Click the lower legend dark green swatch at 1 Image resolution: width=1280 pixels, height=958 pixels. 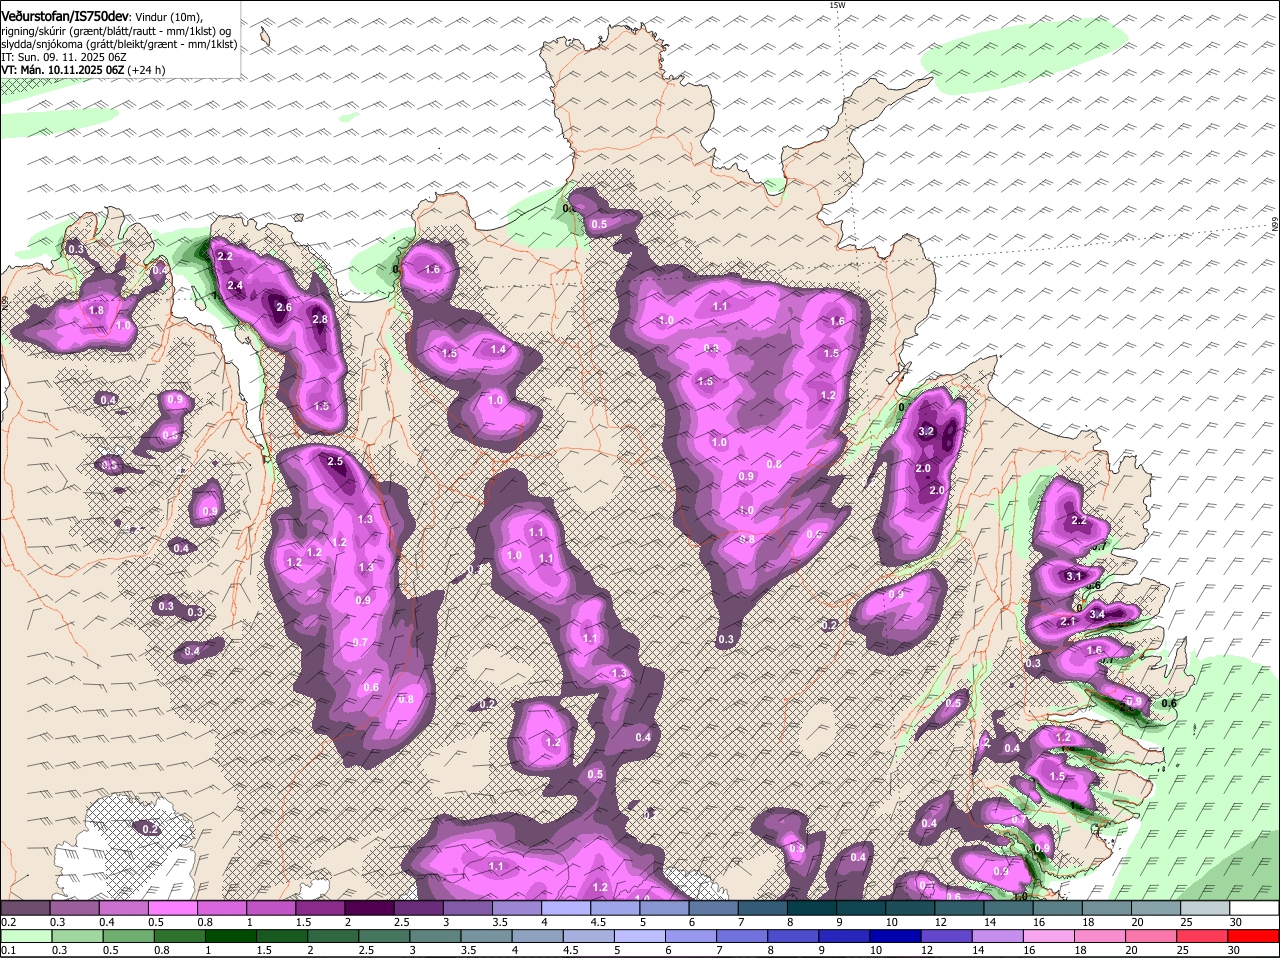(231, 936)
